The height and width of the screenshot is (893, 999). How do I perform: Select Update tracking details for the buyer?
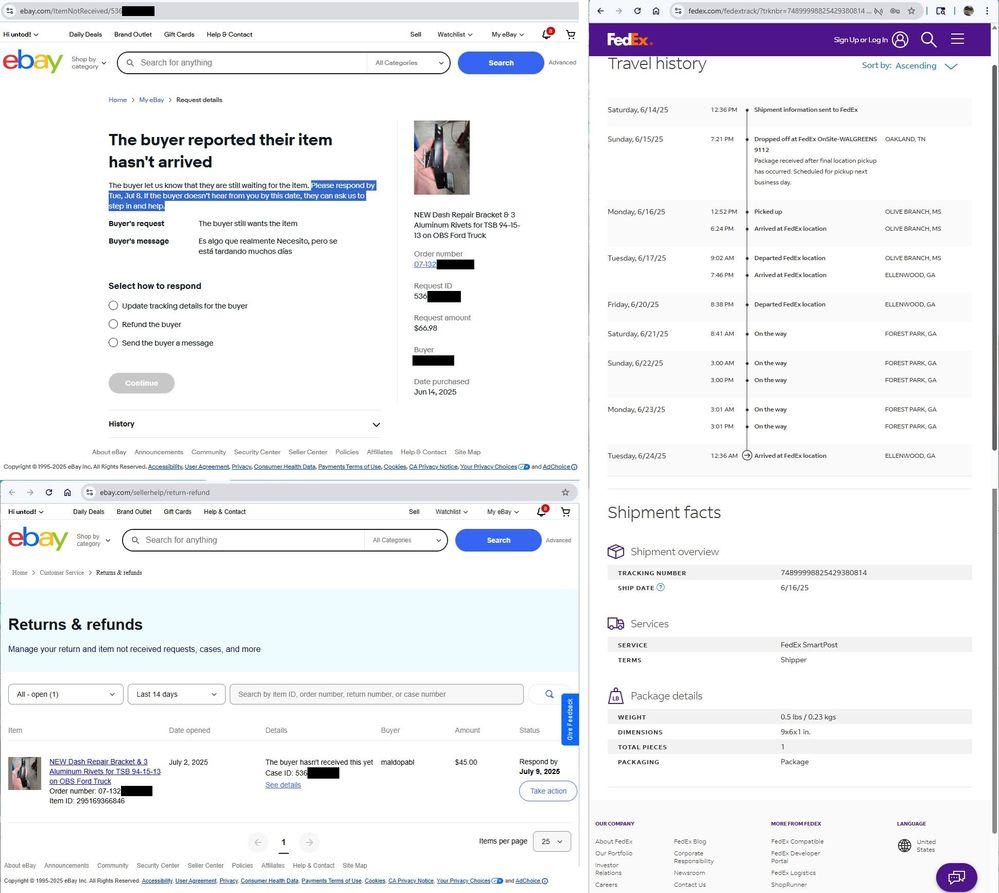pos(113,306)
